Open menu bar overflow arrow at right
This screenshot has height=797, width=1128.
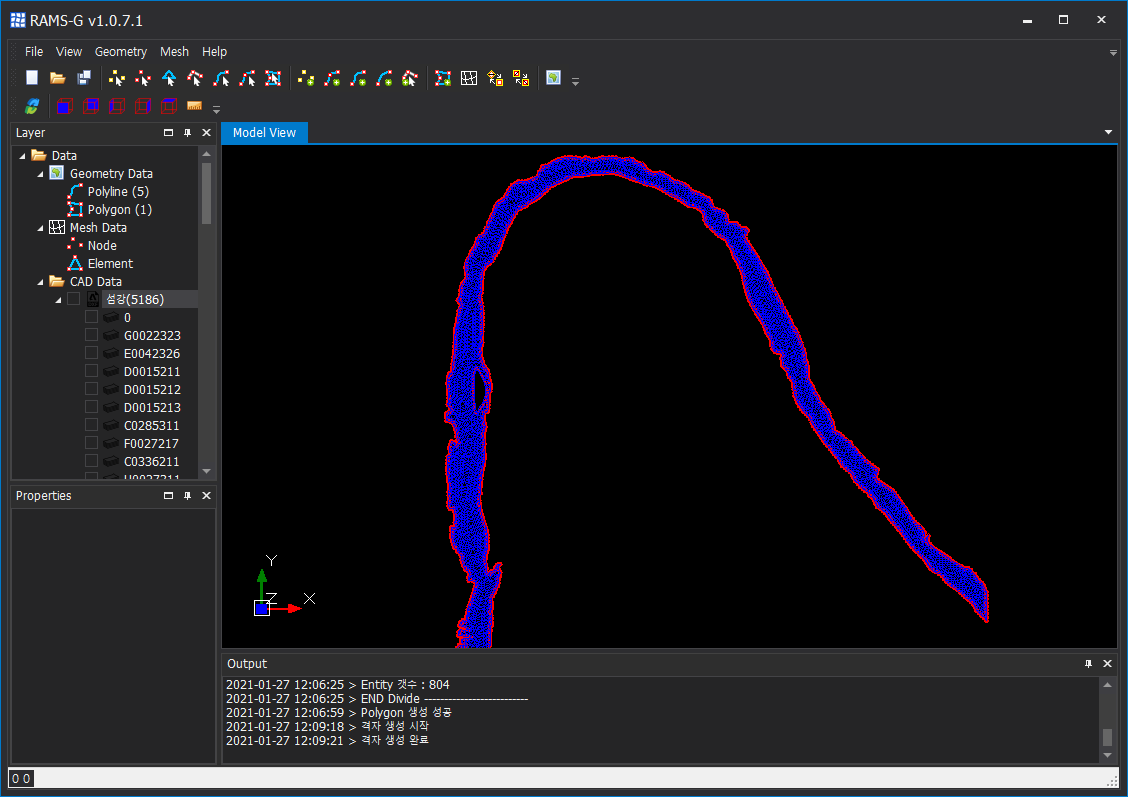point(1113,53)
